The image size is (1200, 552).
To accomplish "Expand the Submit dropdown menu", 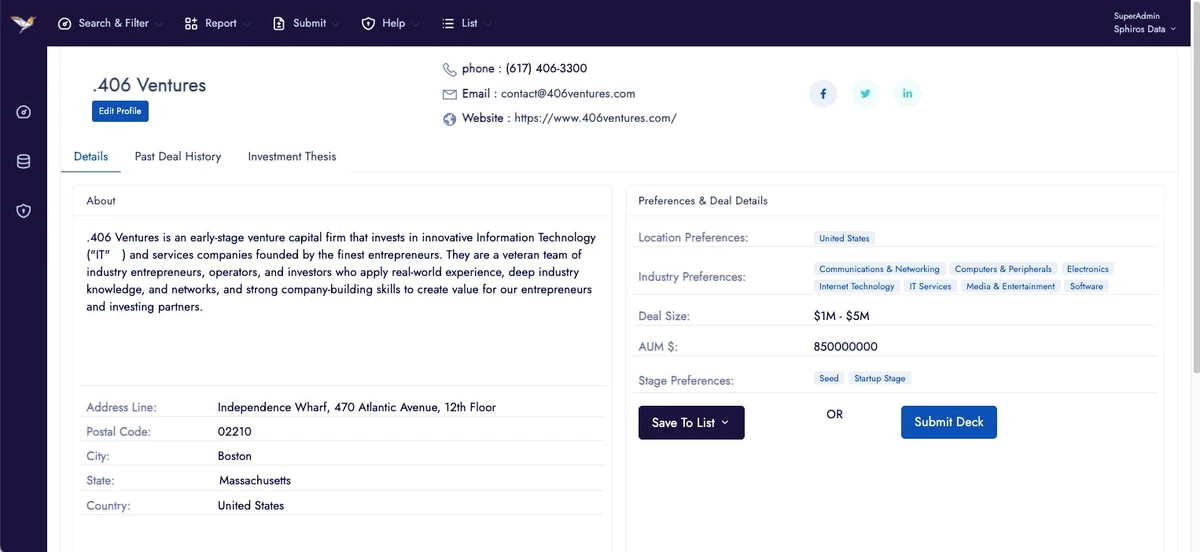I will pyautogui.click(x=307, y=24).
